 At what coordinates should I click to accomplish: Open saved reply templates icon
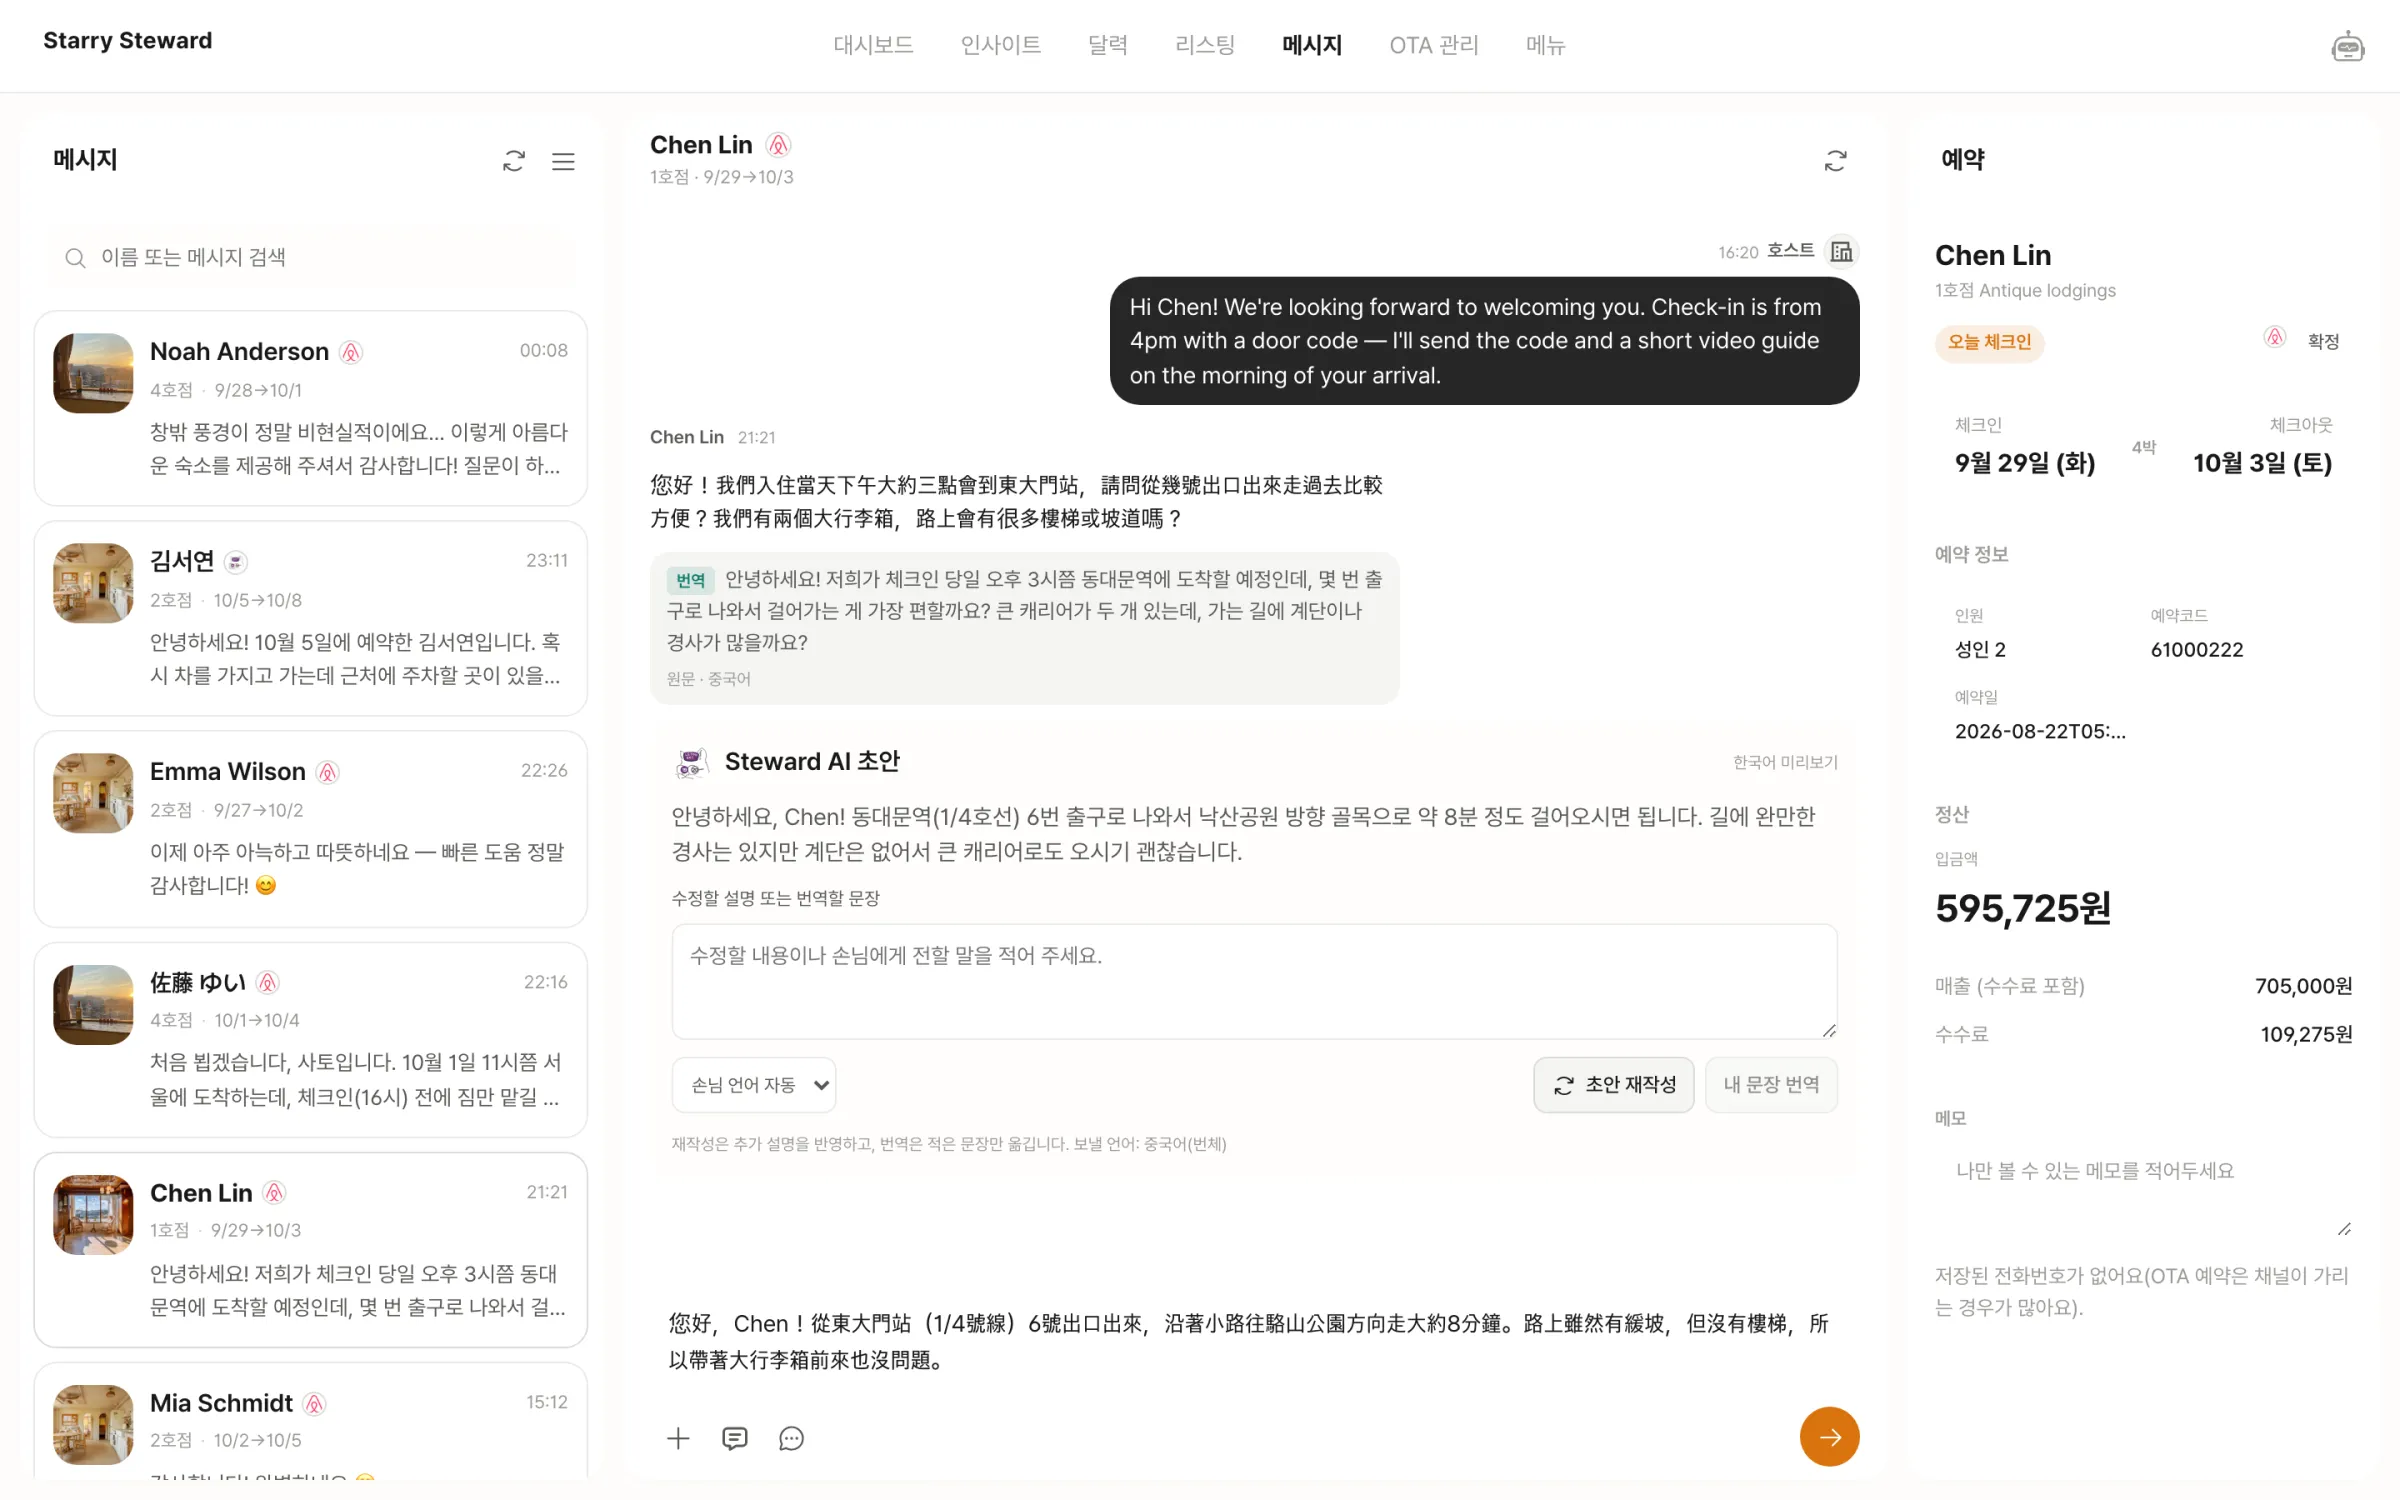pyautogui.click(x=735, y=1438)
